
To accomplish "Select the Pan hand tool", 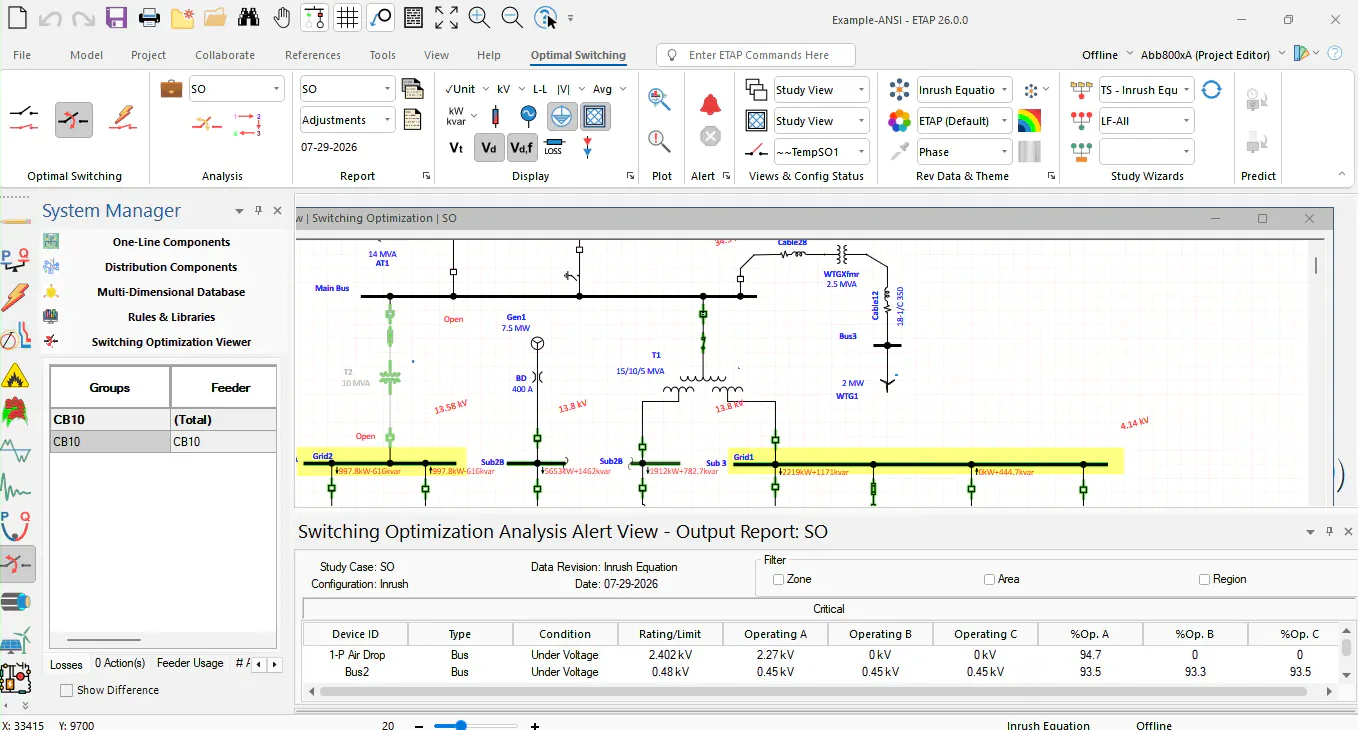I will pyautogui.click(x=282, y=18).
